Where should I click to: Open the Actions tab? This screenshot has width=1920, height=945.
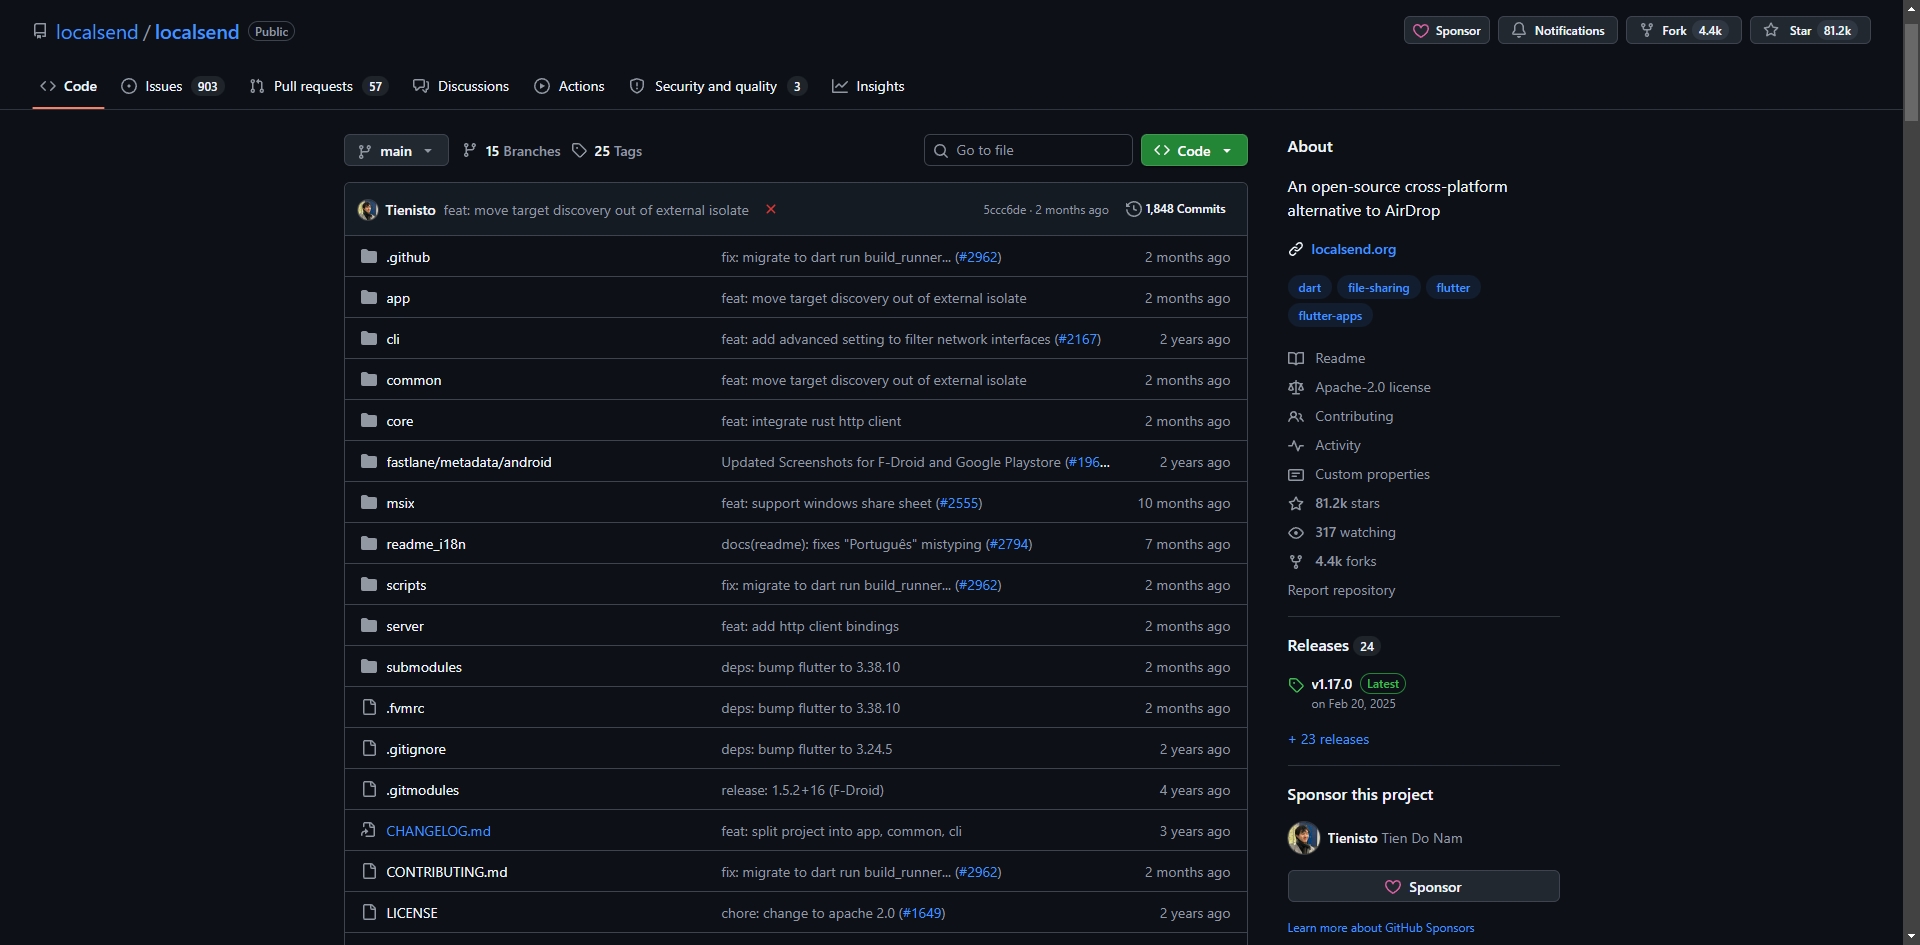[570, 86]
